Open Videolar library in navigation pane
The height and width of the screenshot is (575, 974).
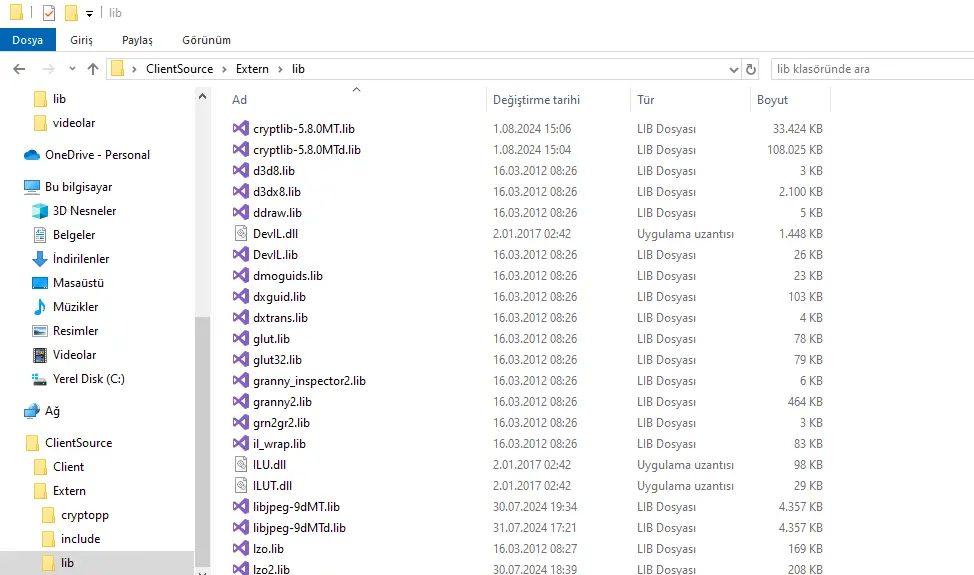click(x=75, y=355)
